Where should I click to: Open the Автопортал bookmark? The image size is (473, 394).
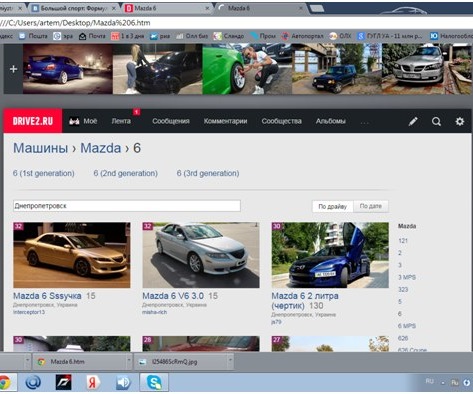[302, 36]
